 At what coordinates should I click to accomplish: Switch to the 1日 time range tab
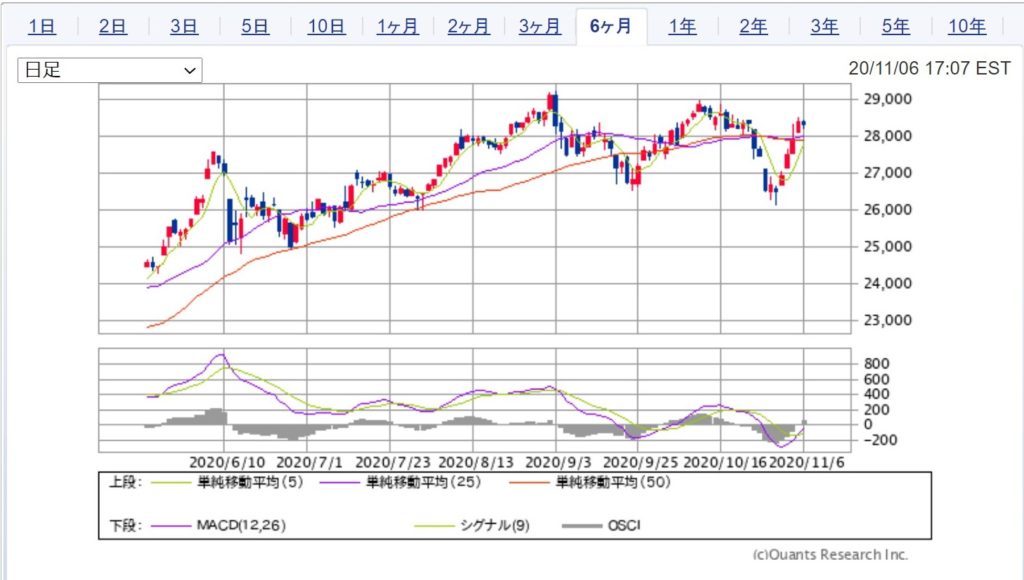coord(42,27)
